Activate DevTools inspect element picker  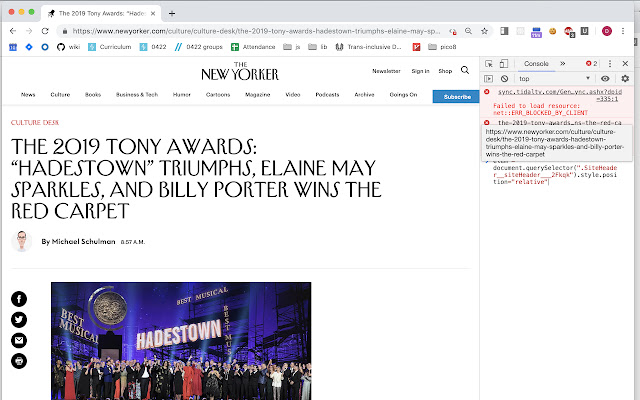[489, 64]
